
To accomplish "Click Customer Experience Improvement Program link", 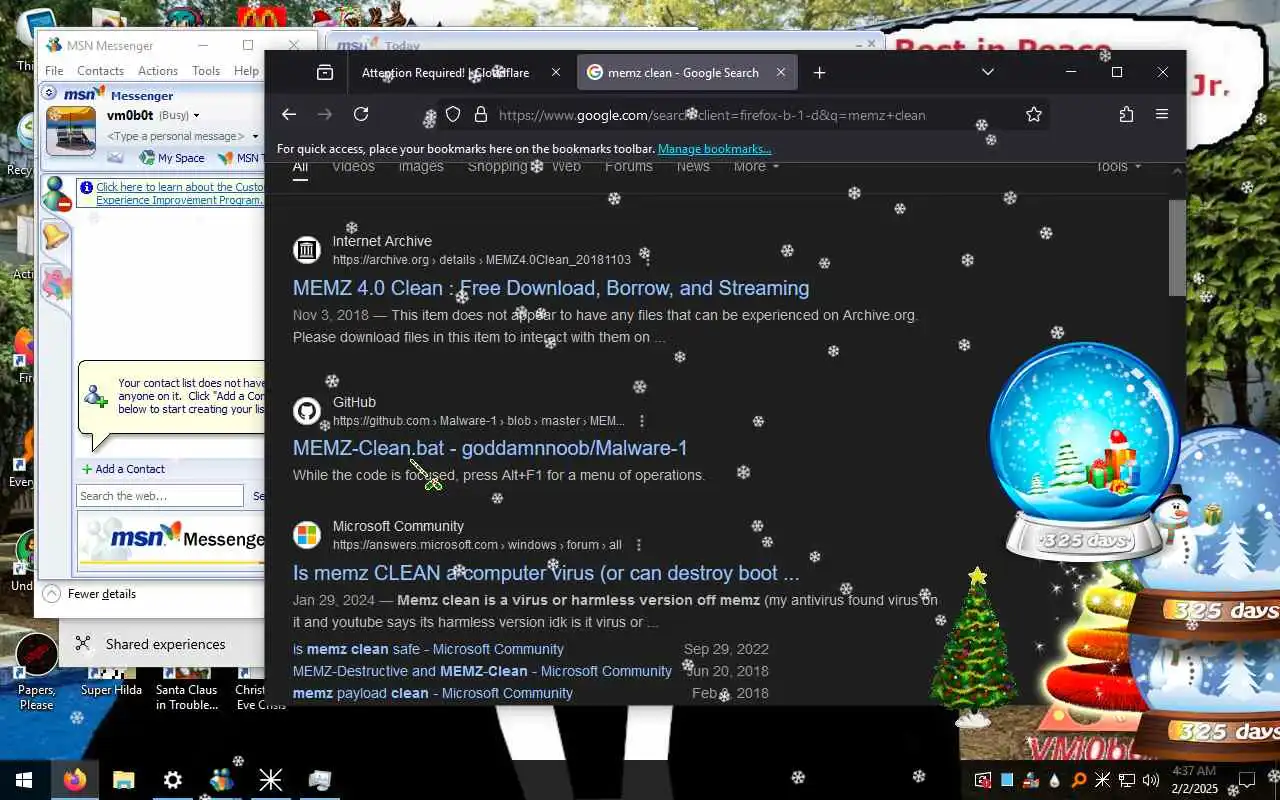I will 180,194.
